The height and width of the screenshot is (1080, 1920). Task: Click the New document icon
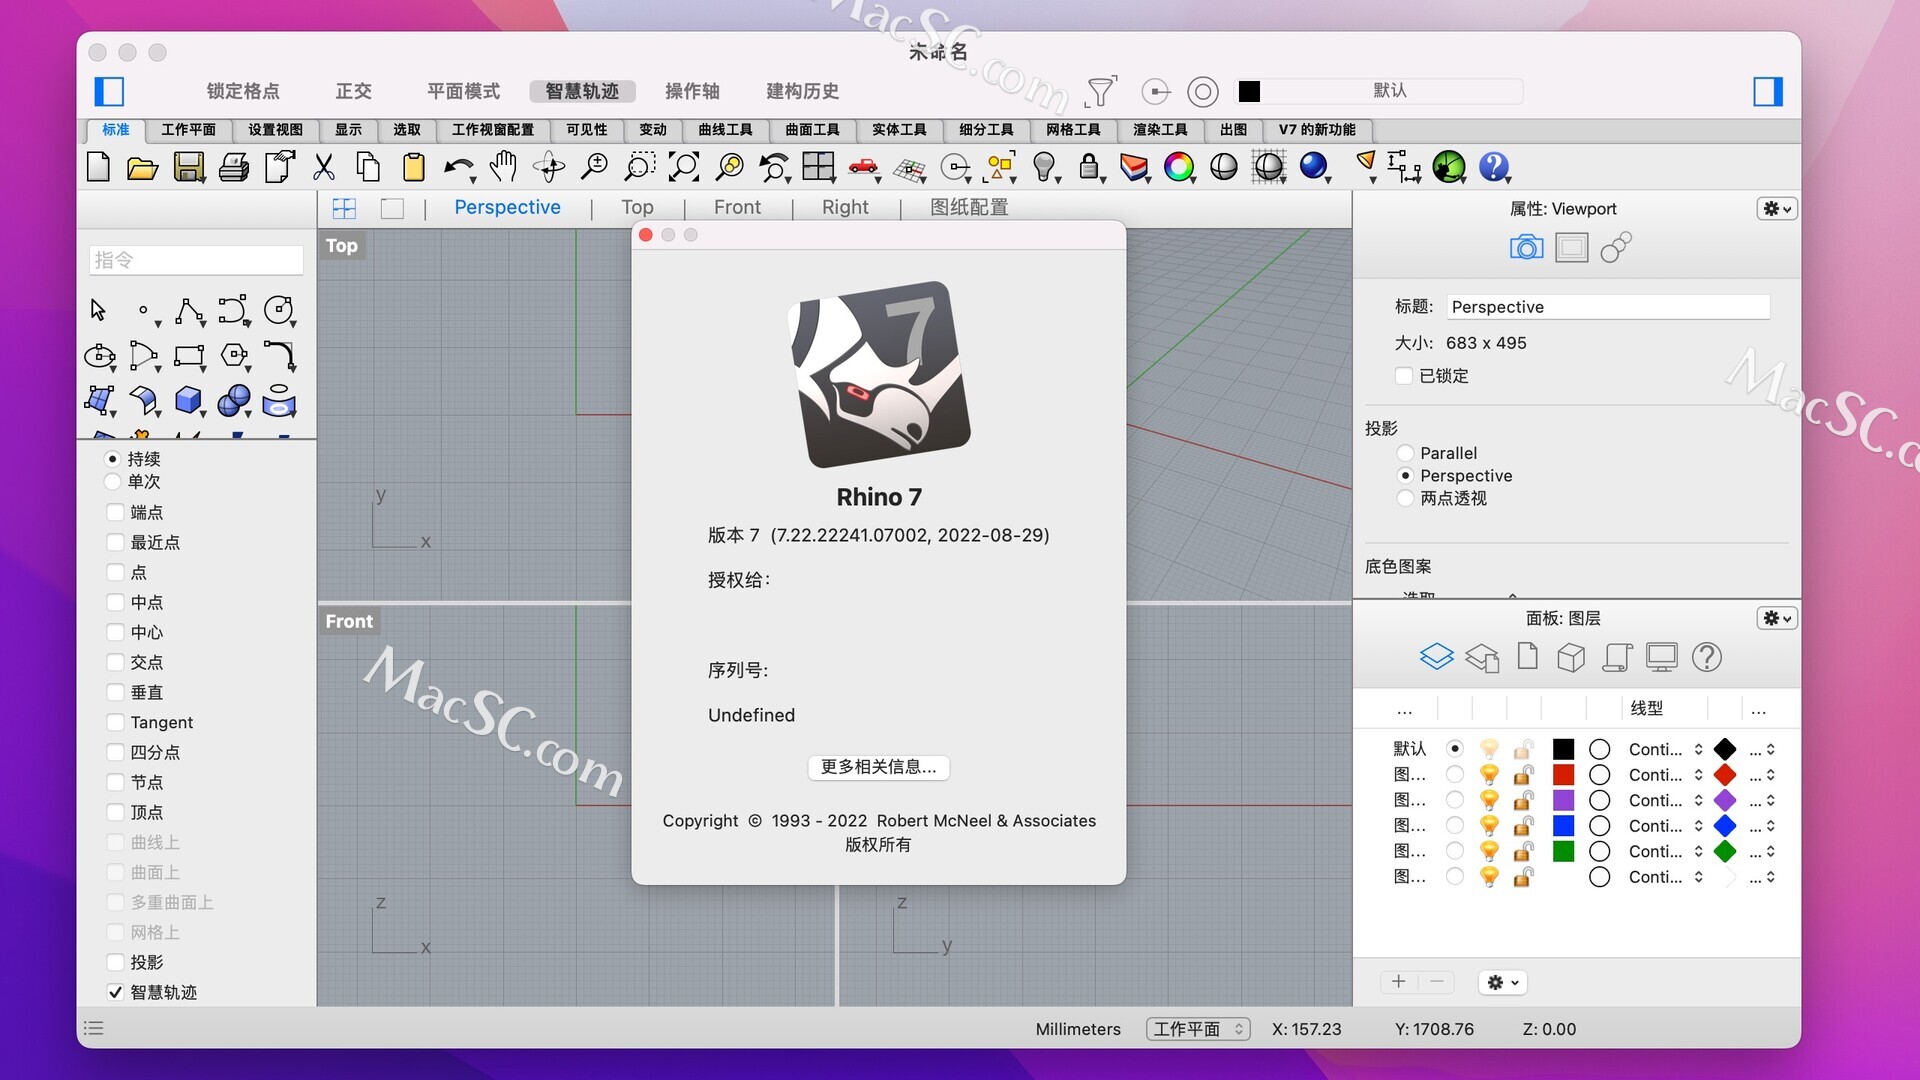pyautogui.click(x=98, y=167)
